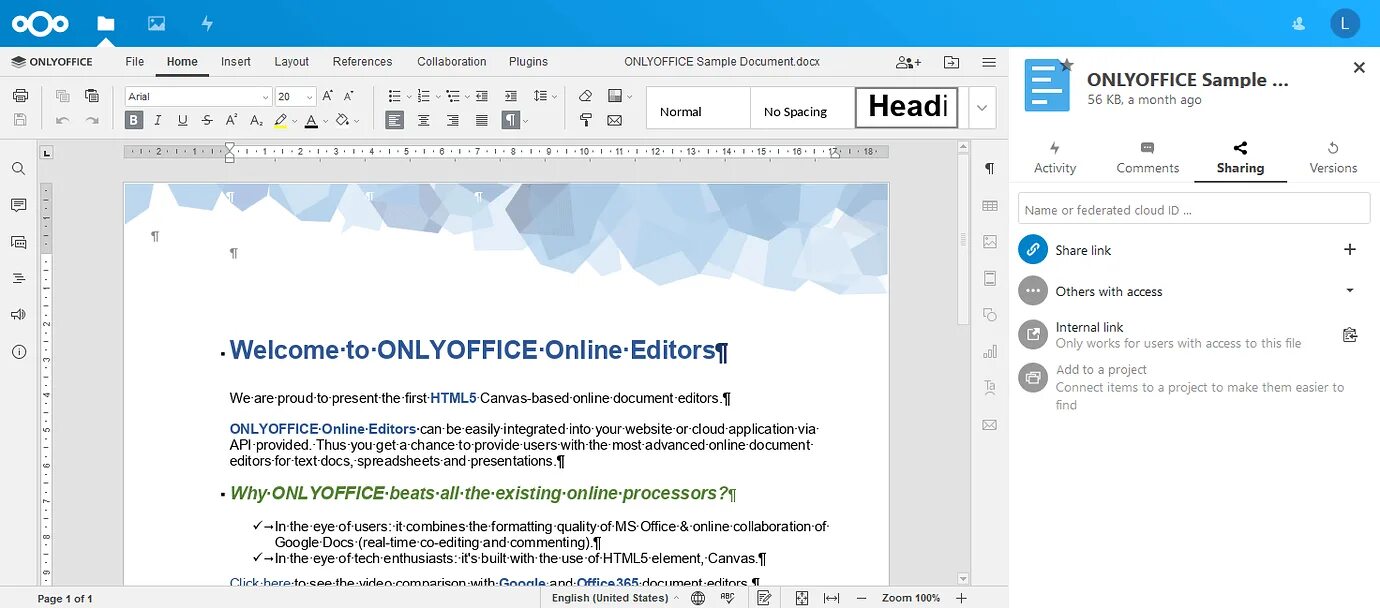
Task: Expand the bullets list dropdown
Action: click(x=409, y=97)
